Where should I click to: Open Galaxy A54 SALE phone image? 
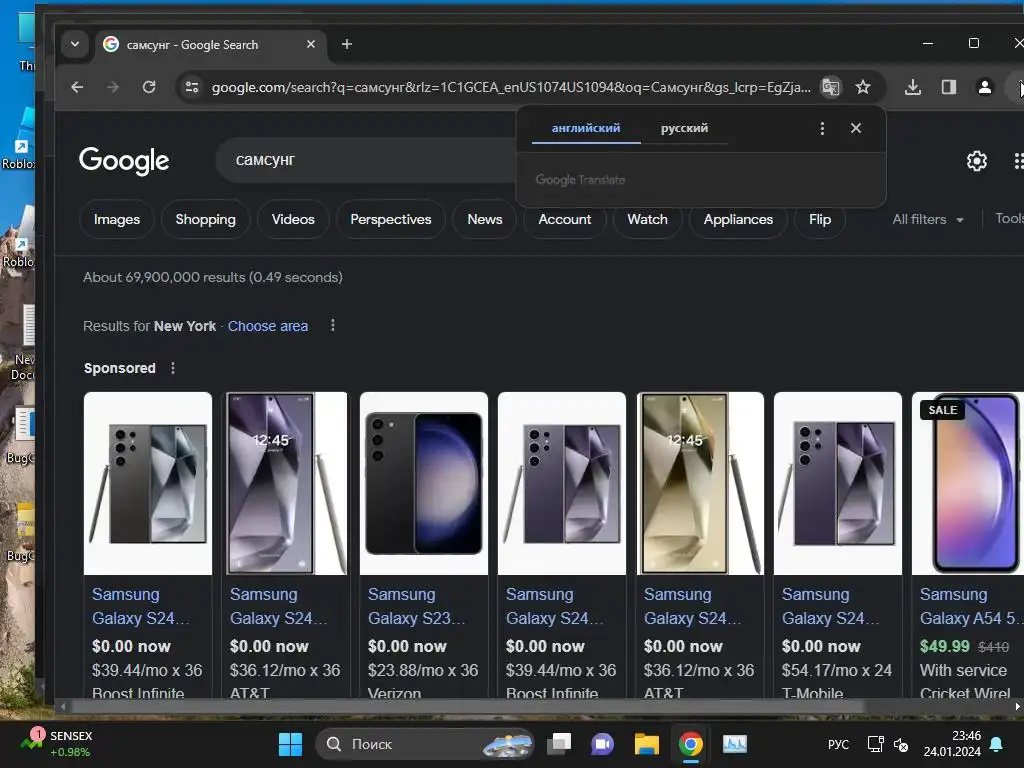968,483
